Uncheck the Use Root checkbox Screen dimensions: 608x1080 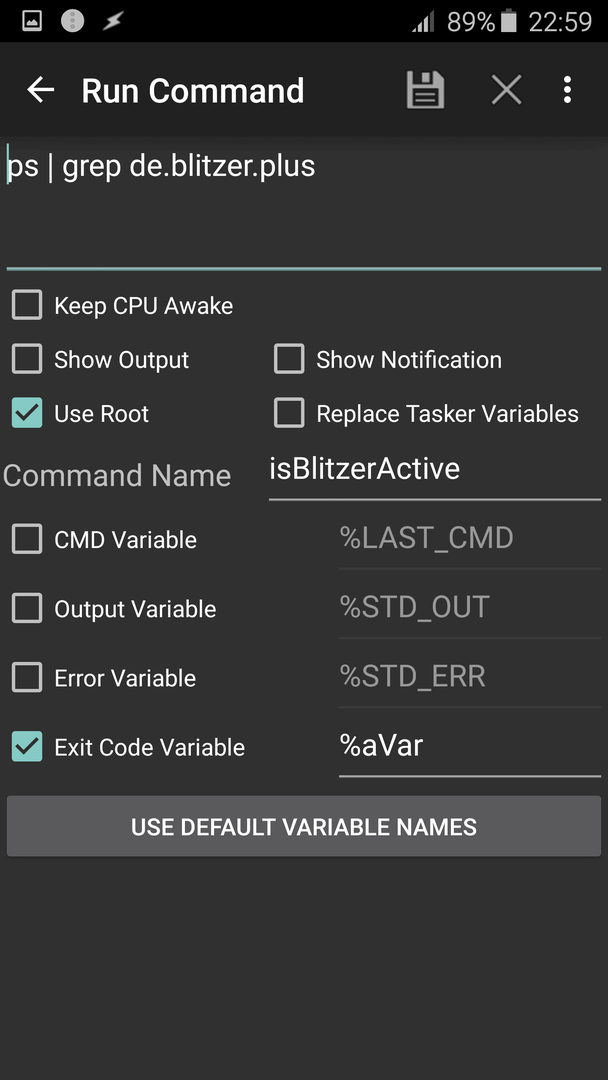click(27, 413)
